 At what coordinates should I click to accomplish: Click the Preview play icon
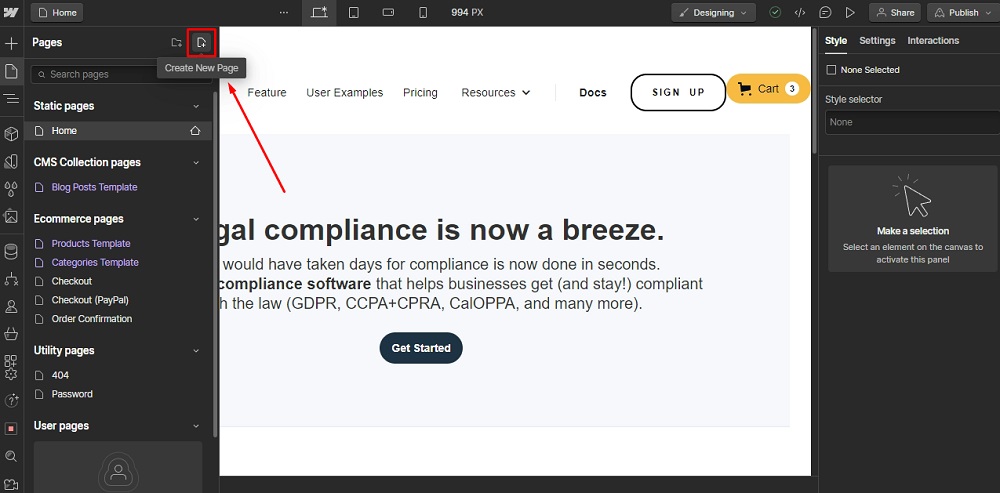pyautogui.click(x=849, y=13)
